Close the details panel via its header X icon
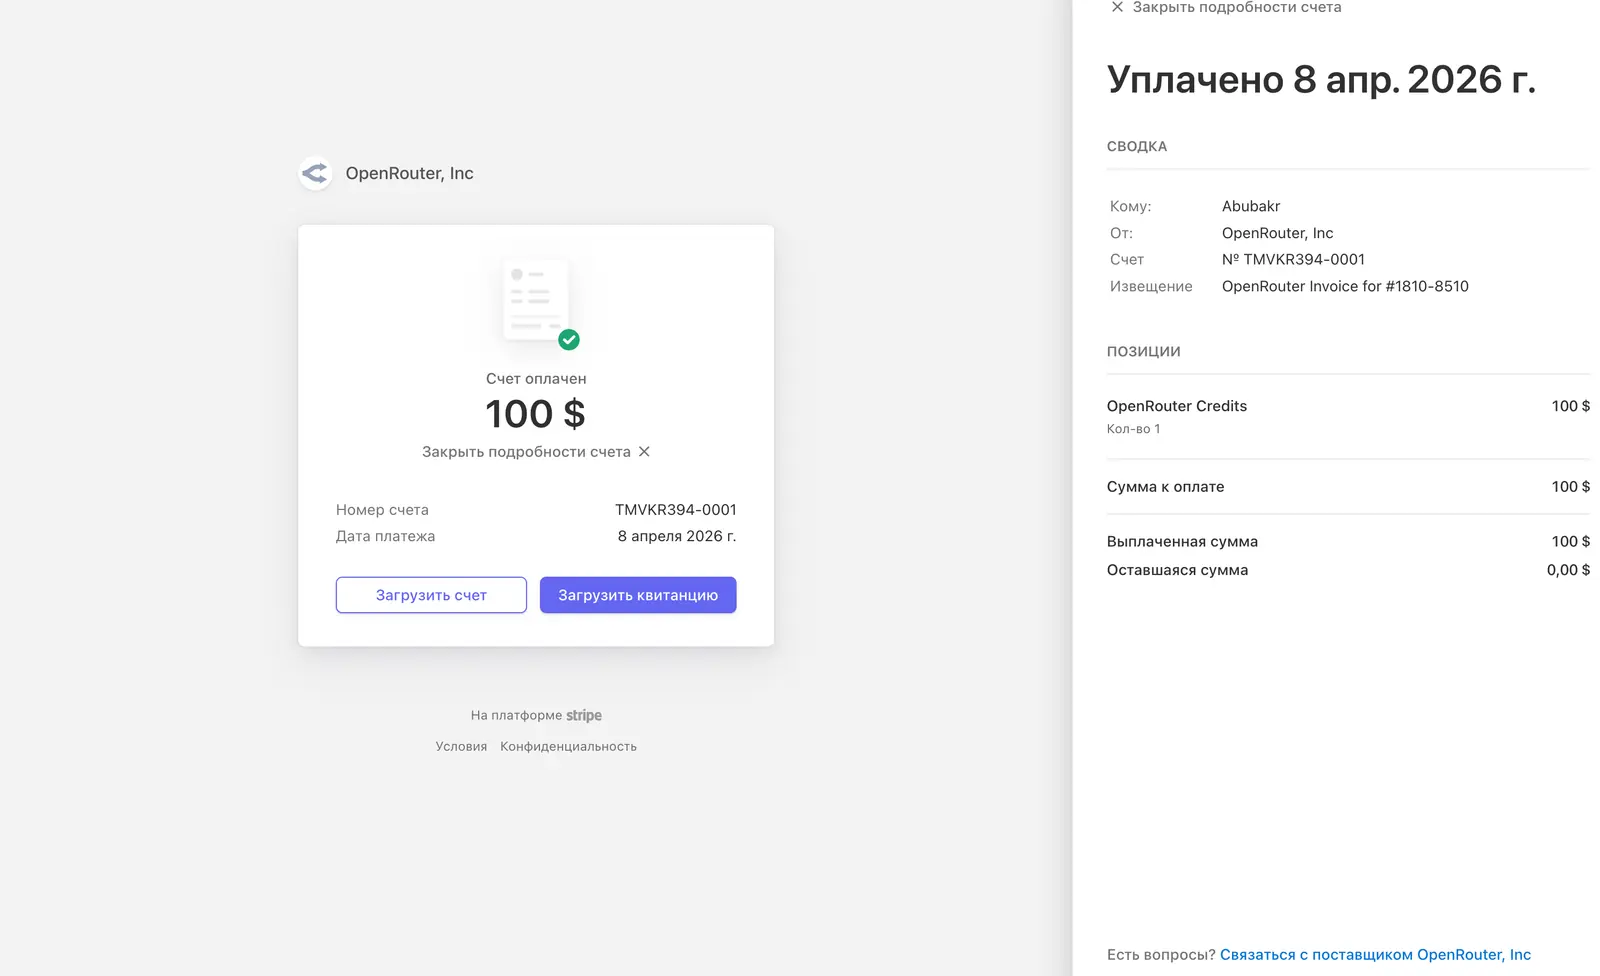The height and width of the screenshot is (976, 1600). click(x=1117, y=7)
